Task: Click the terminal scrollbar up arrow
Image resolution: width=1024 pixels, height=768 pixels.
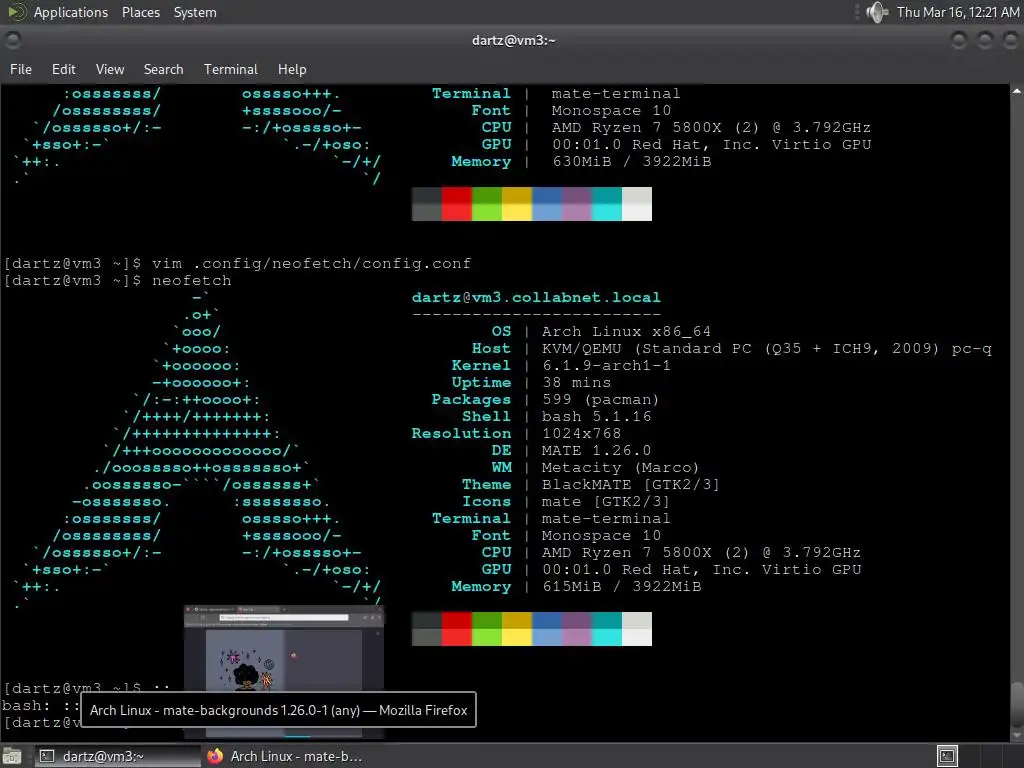Action: (x=1017, y=91)
